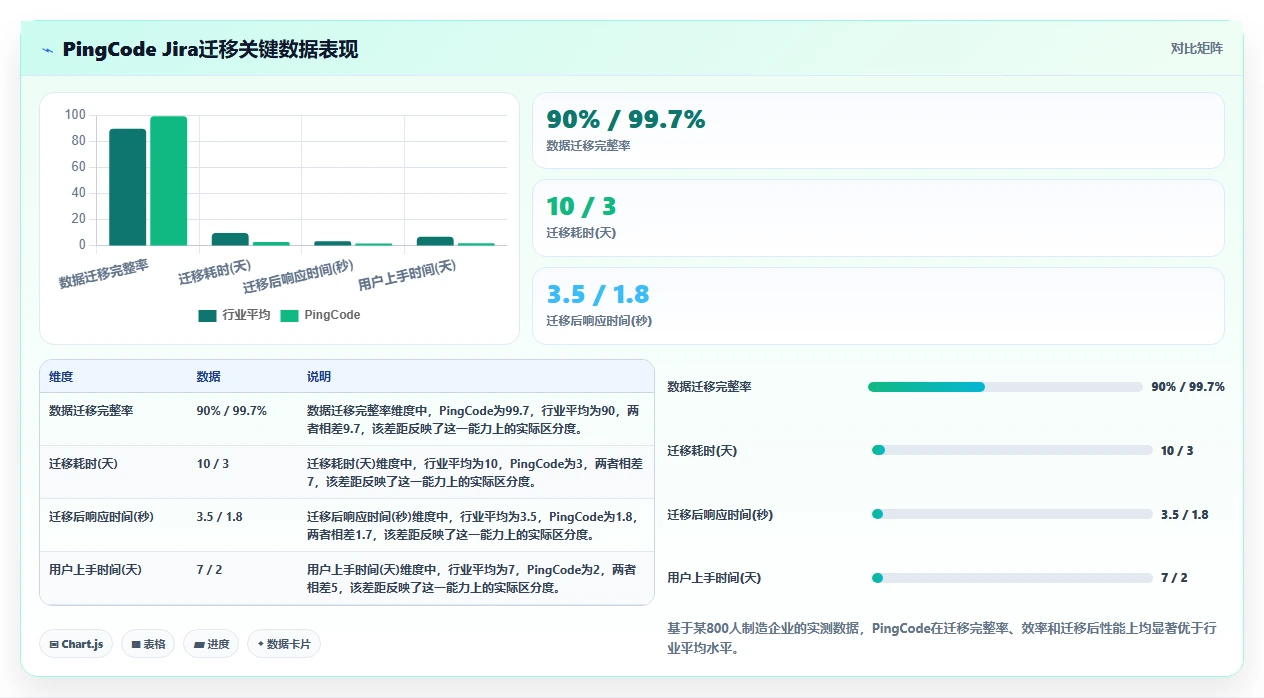Click the summary text about 800人制造企业
This screenshot has width=1264, height=698.
click(x=943, y=638)
